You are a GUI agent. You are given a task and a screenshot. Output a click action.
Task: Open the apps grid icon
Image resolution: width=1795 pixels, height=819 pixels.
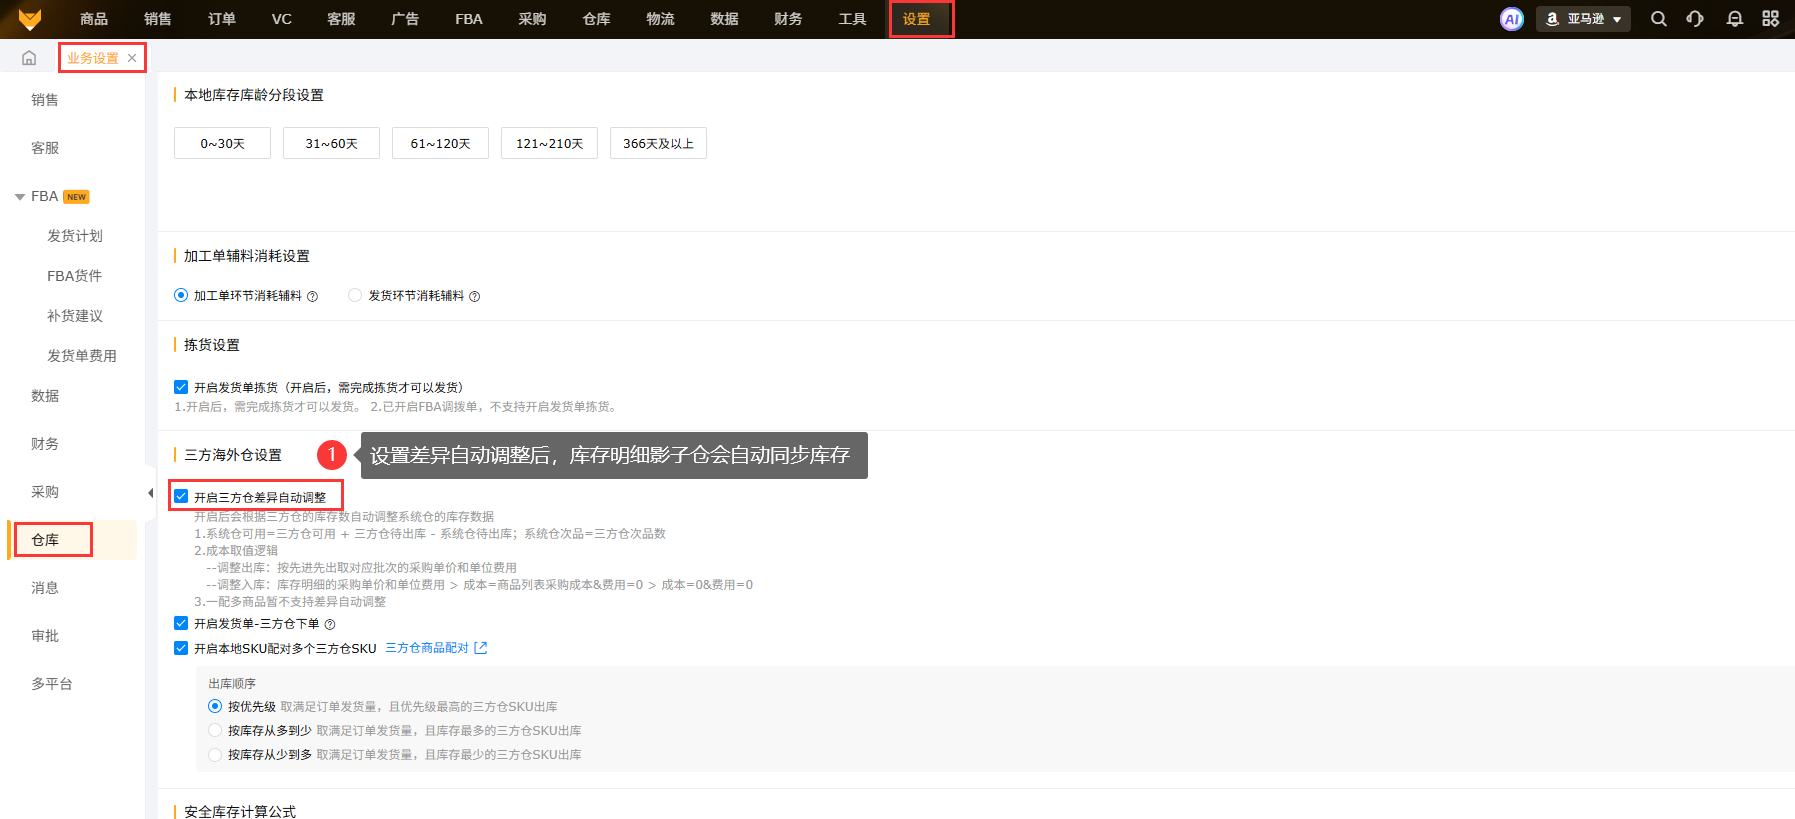pos(1771,19)
